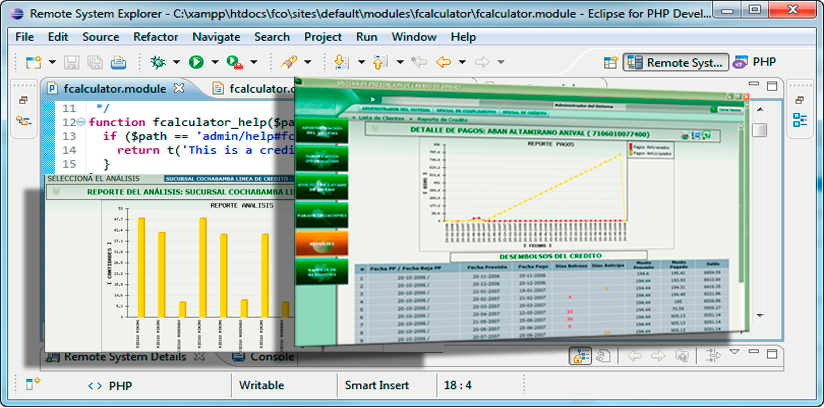Switch to the PHP perspective
Screen dimensions: 824x408
(x=755, y=62)
